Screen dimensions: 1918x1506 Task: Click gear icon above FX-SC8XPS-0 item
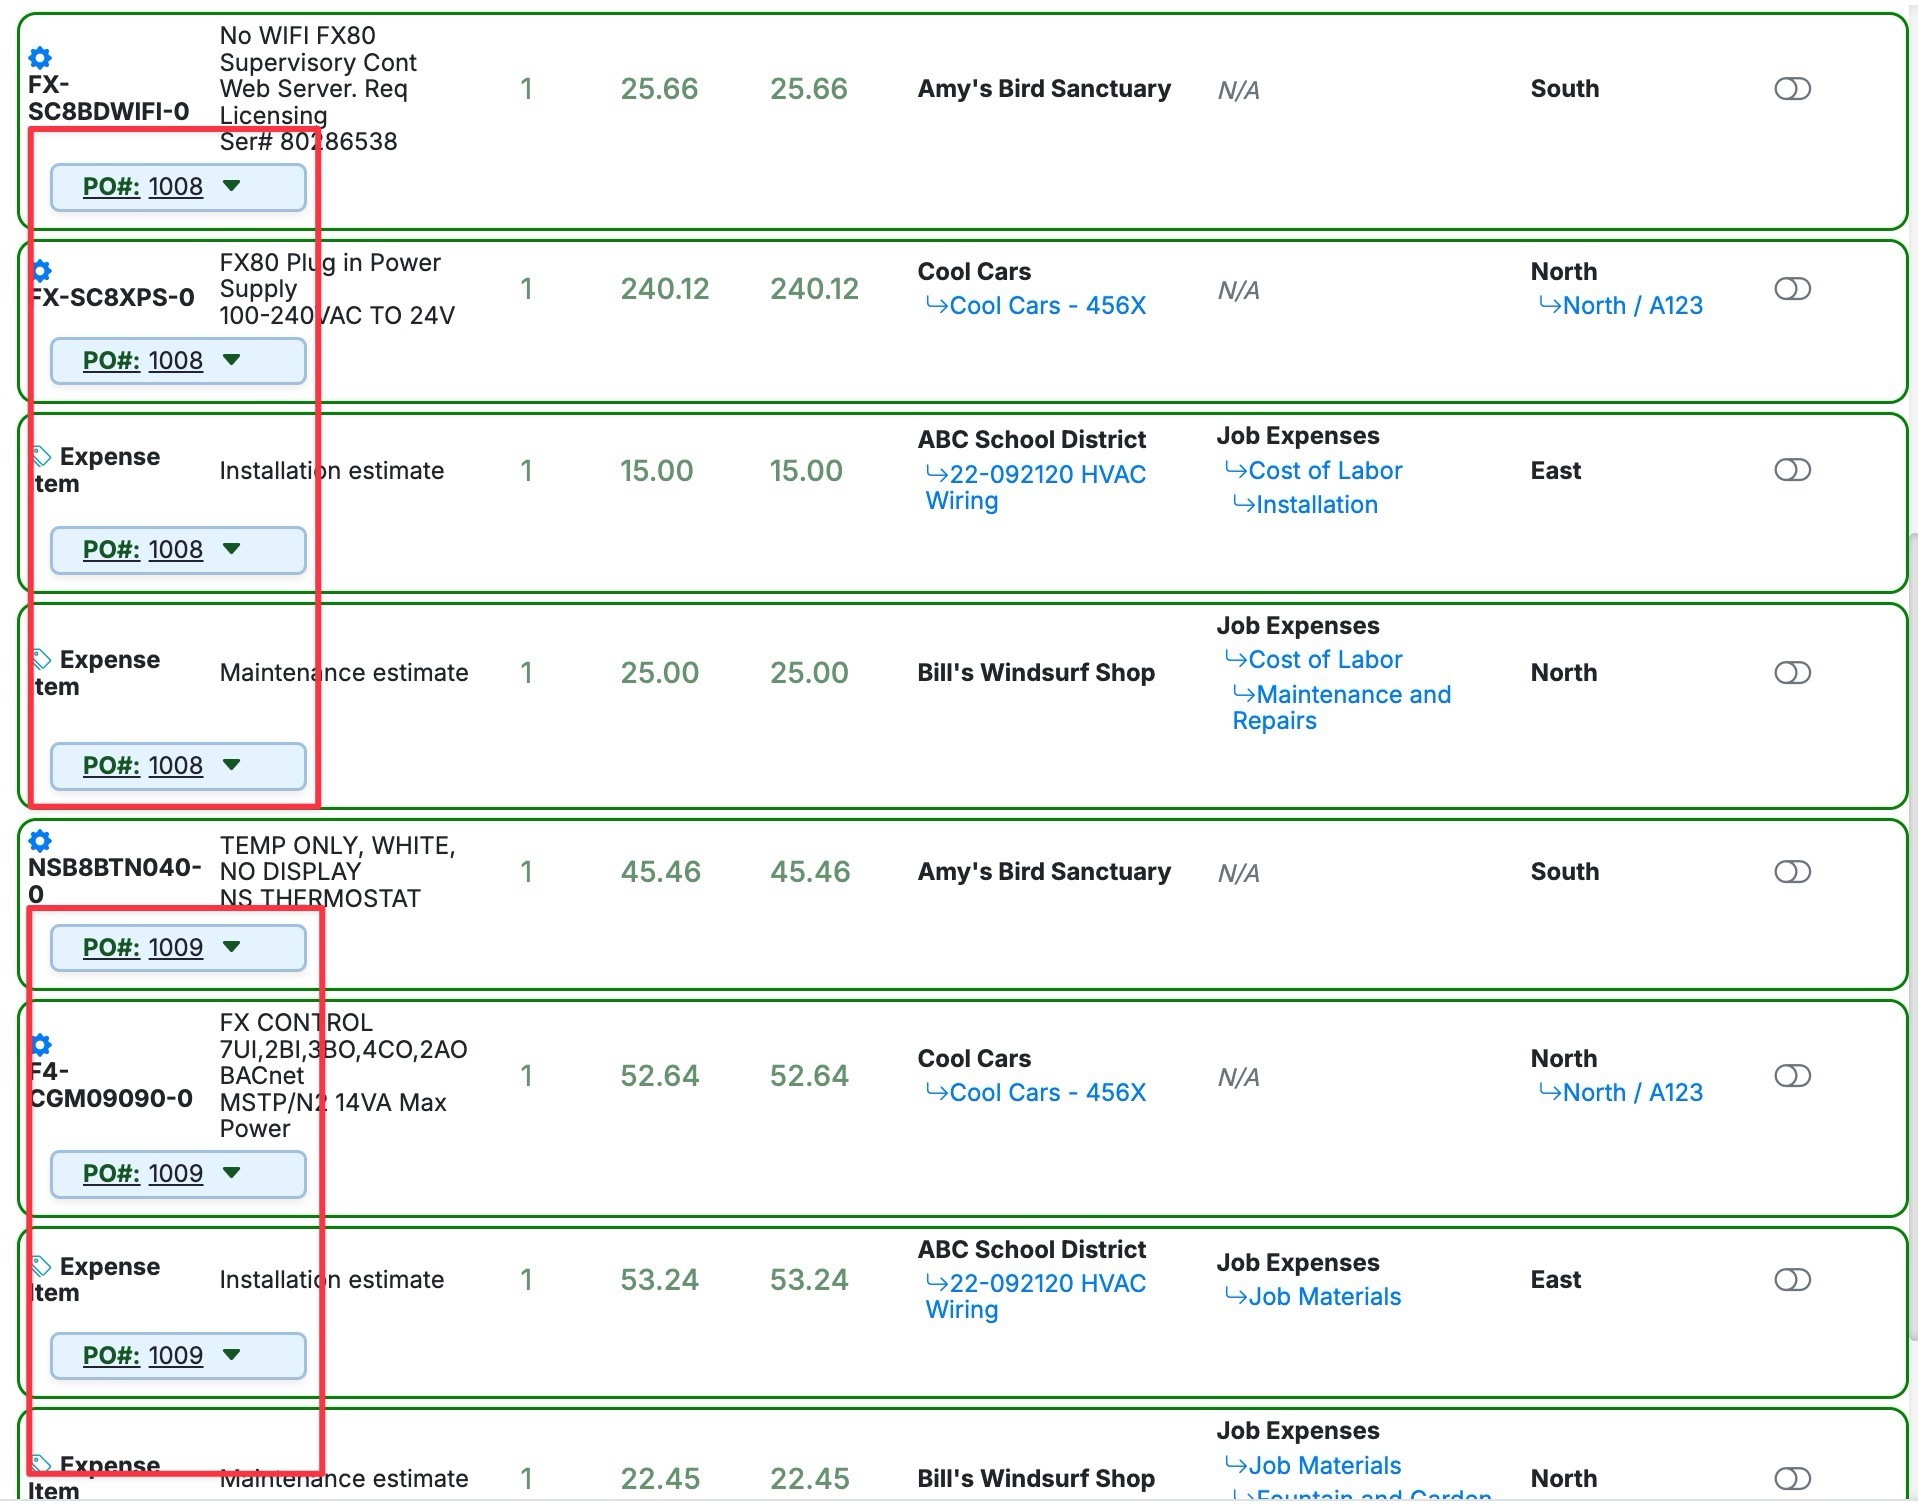pyautogui.click(x=41, y=270)
